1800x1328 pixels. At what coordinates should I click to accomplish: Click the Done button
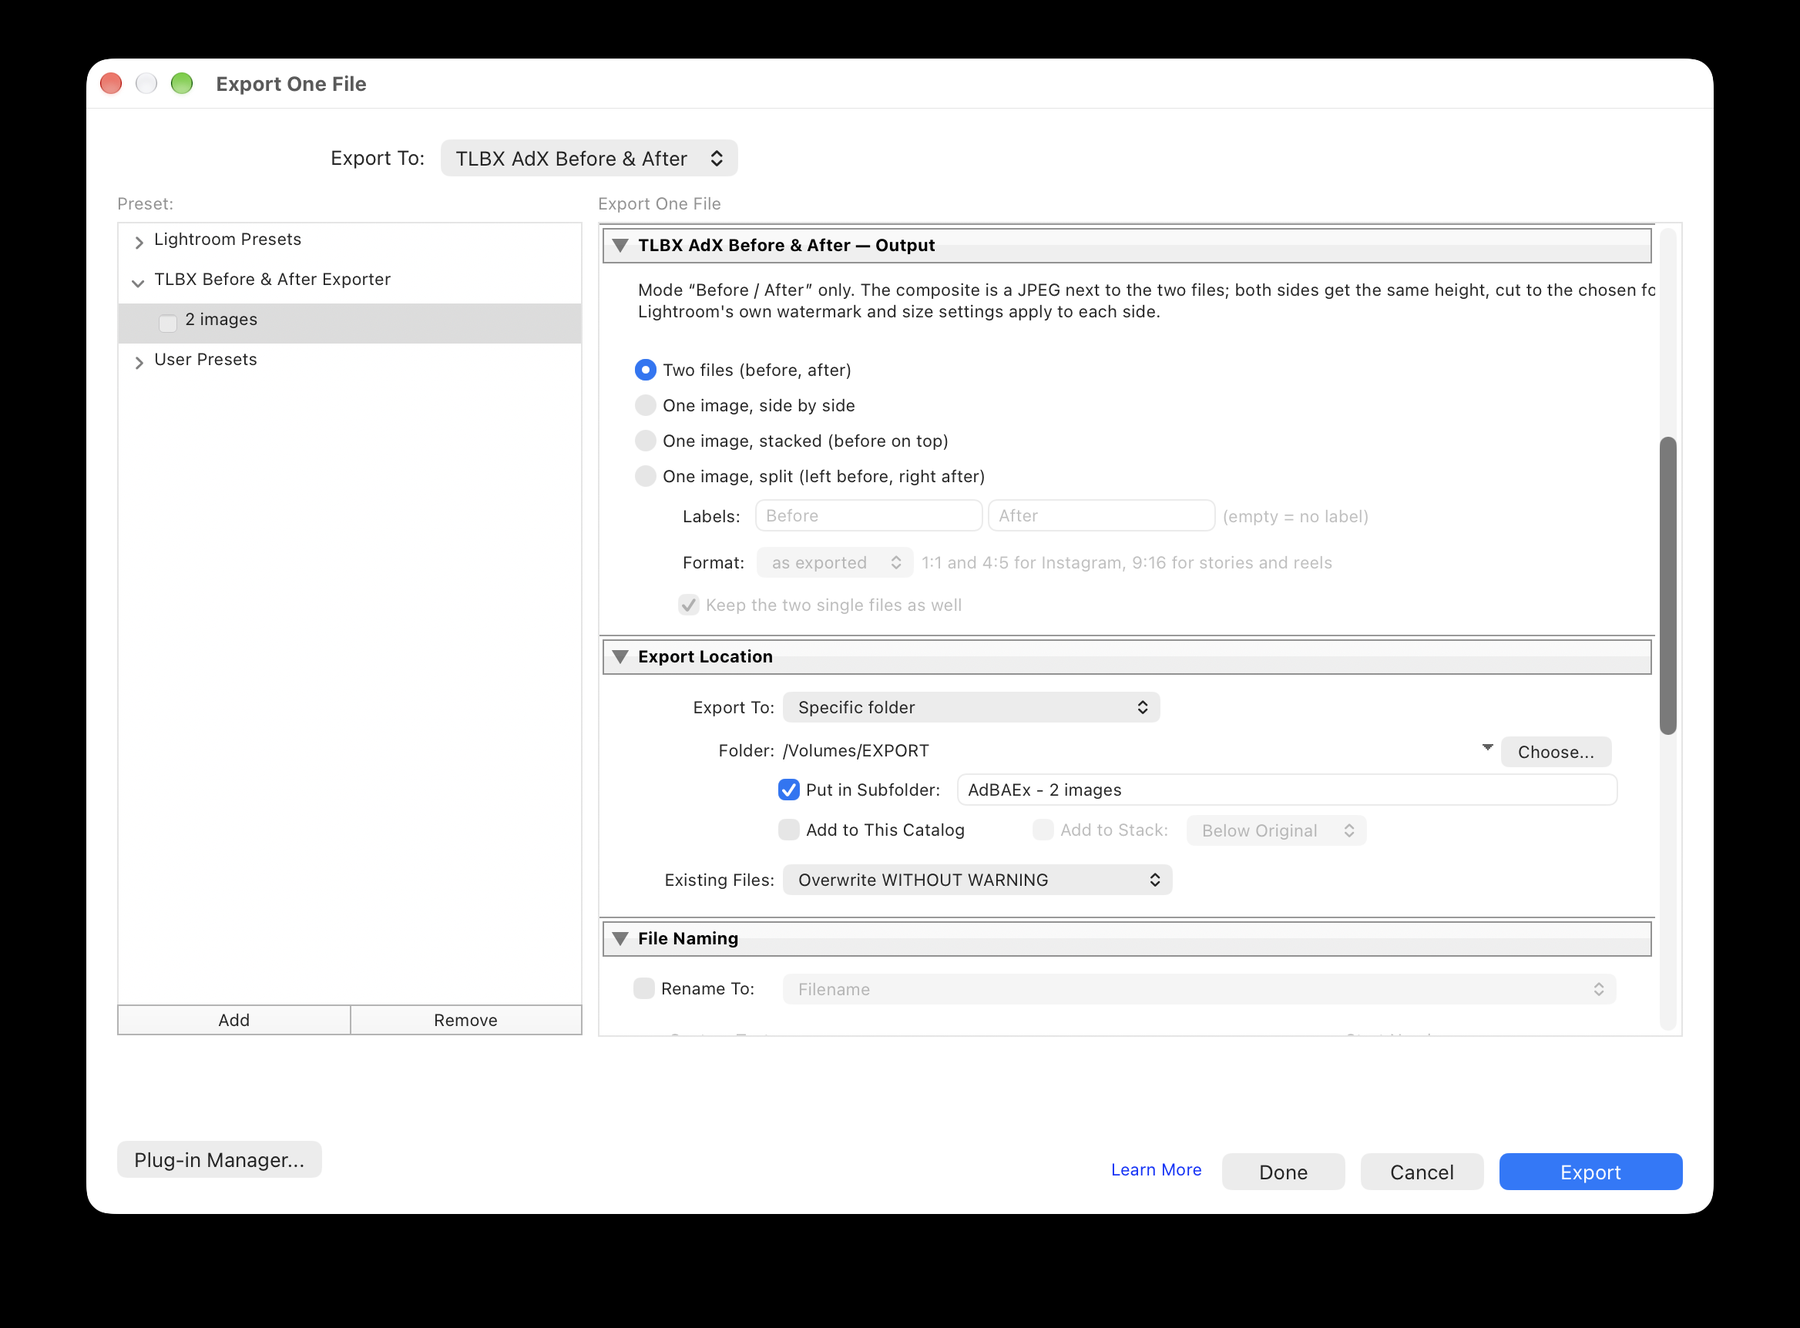click(x=1283, y=1172)
